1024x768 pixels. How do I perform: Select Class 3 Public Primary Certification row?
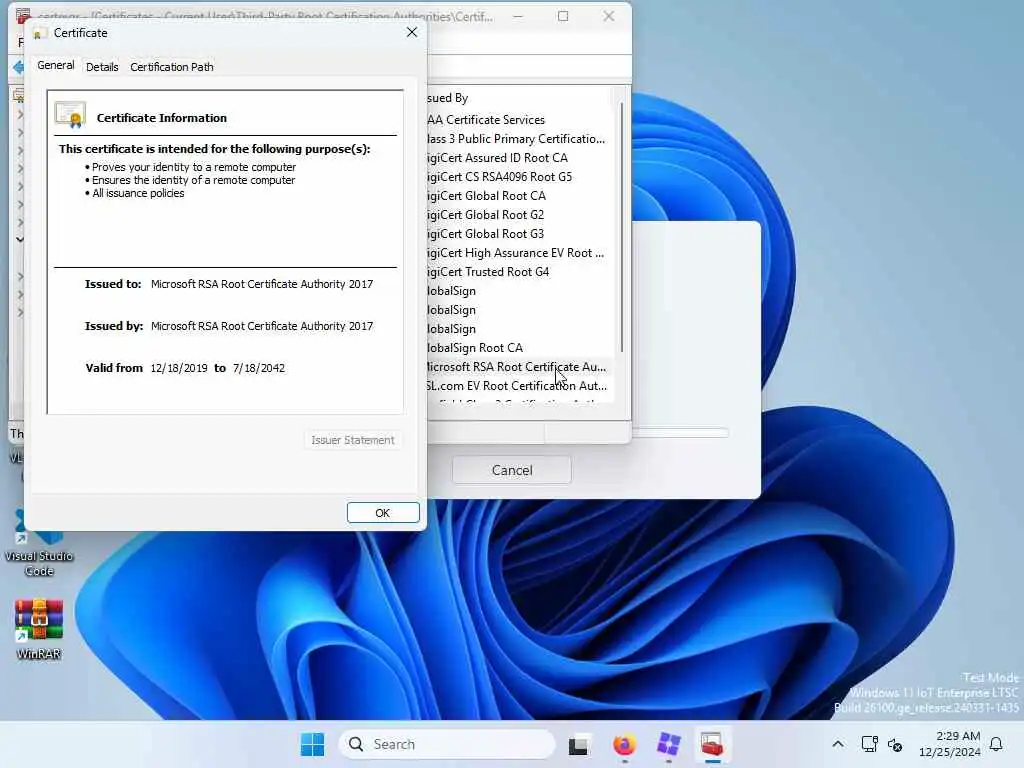(519, 138)
